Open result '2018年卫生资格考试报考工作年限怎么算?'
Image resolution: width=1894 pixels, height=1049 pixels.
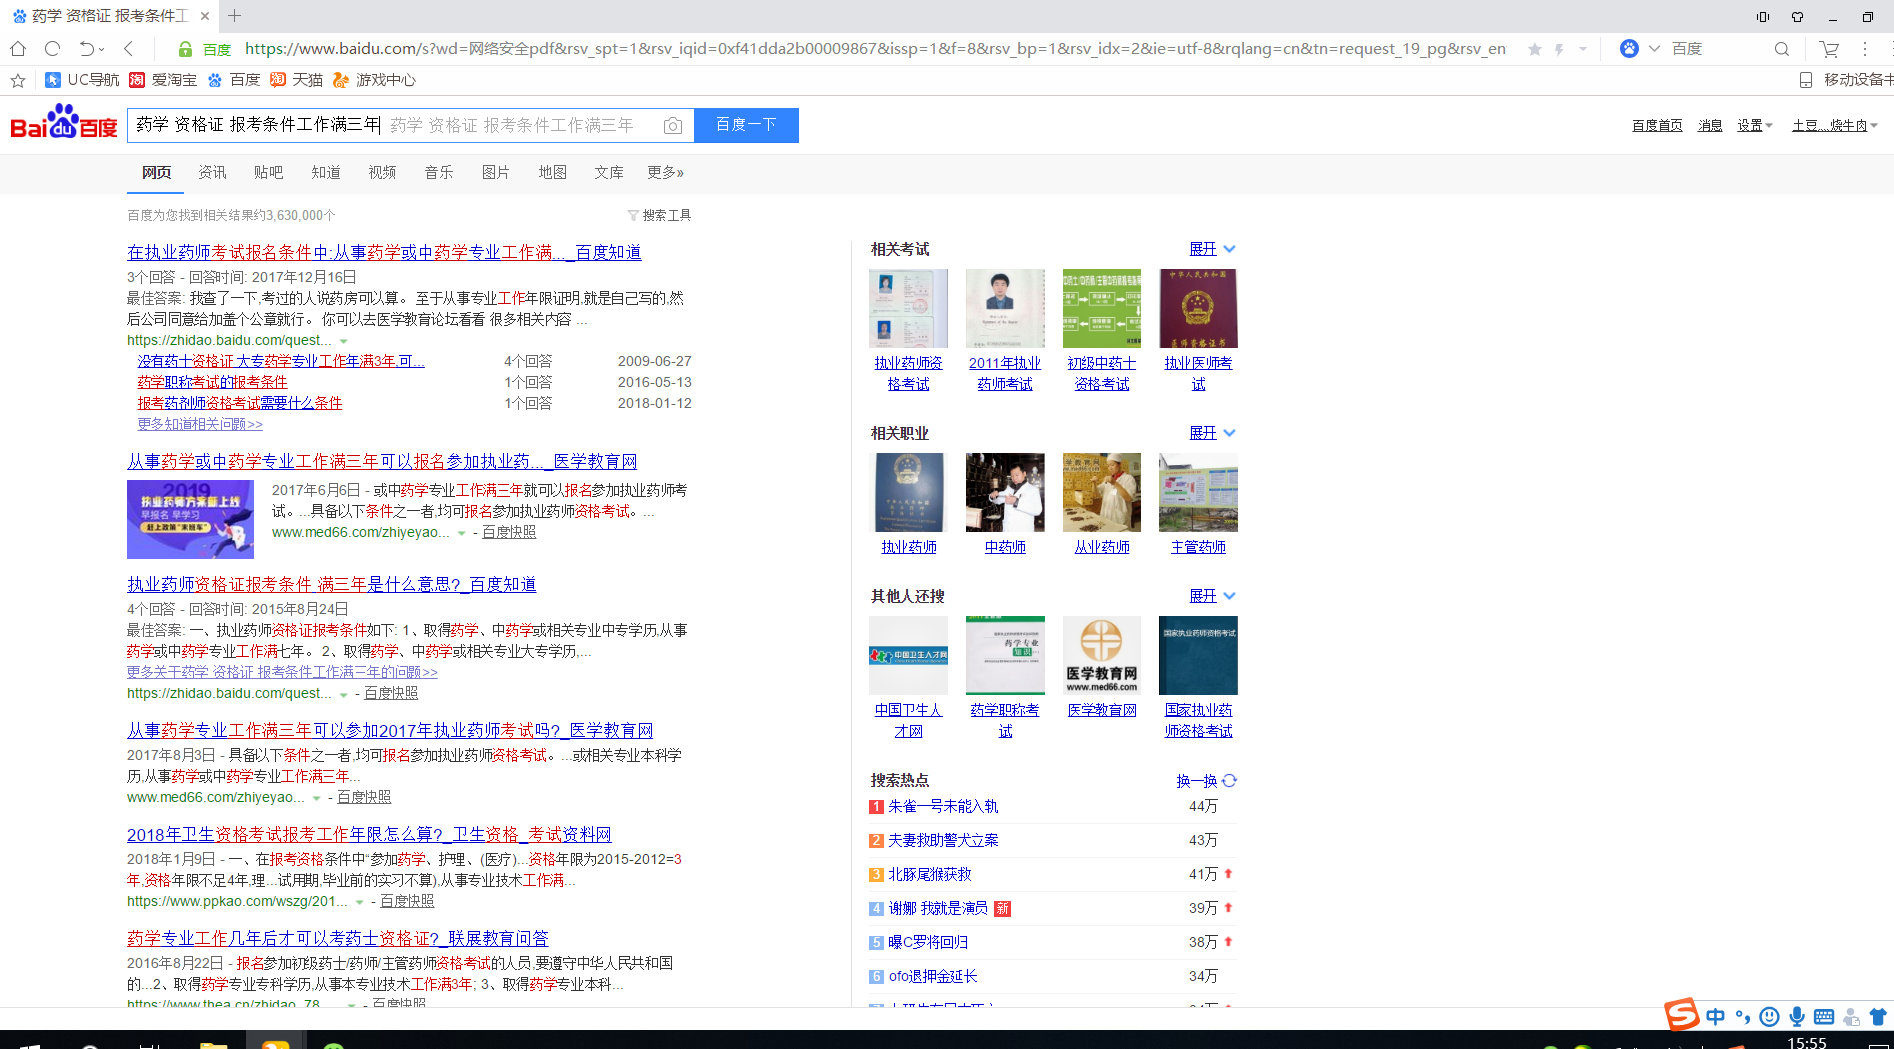click(369, 835)
